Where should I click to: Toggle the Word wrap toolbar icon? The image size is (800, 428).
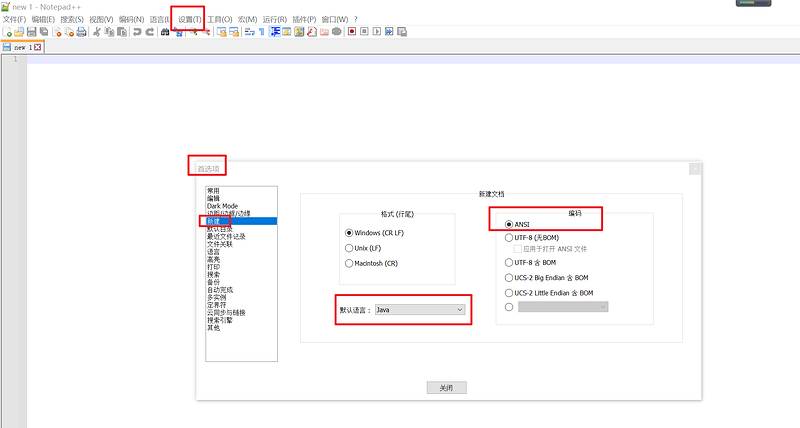point(249,32)
